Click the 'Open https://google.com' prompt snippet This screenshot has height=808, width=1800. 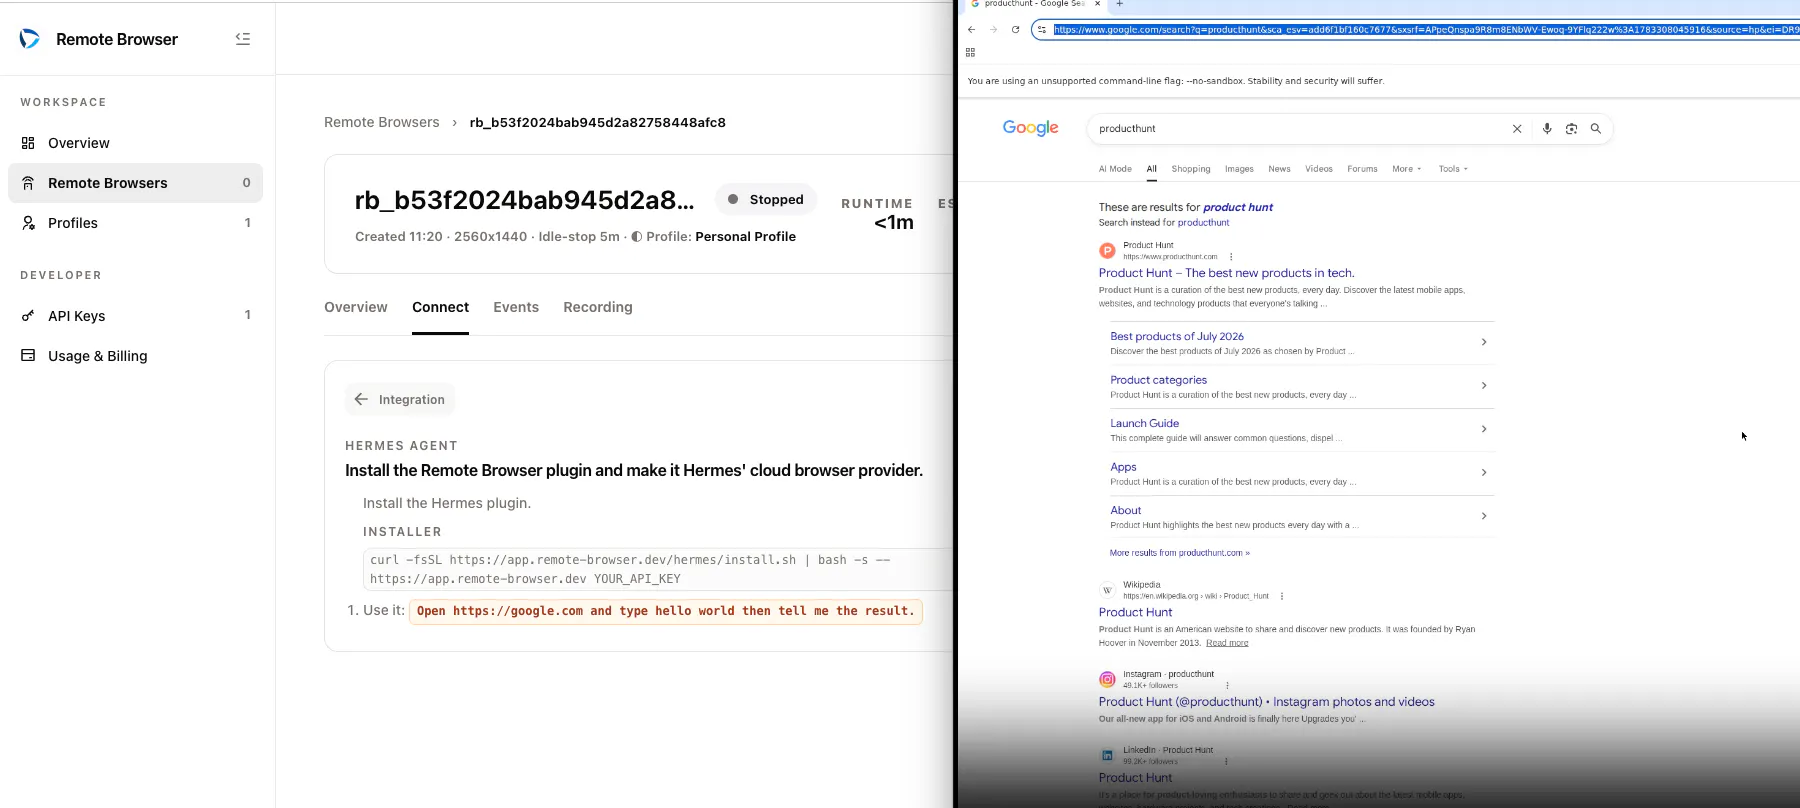(666, 611)
